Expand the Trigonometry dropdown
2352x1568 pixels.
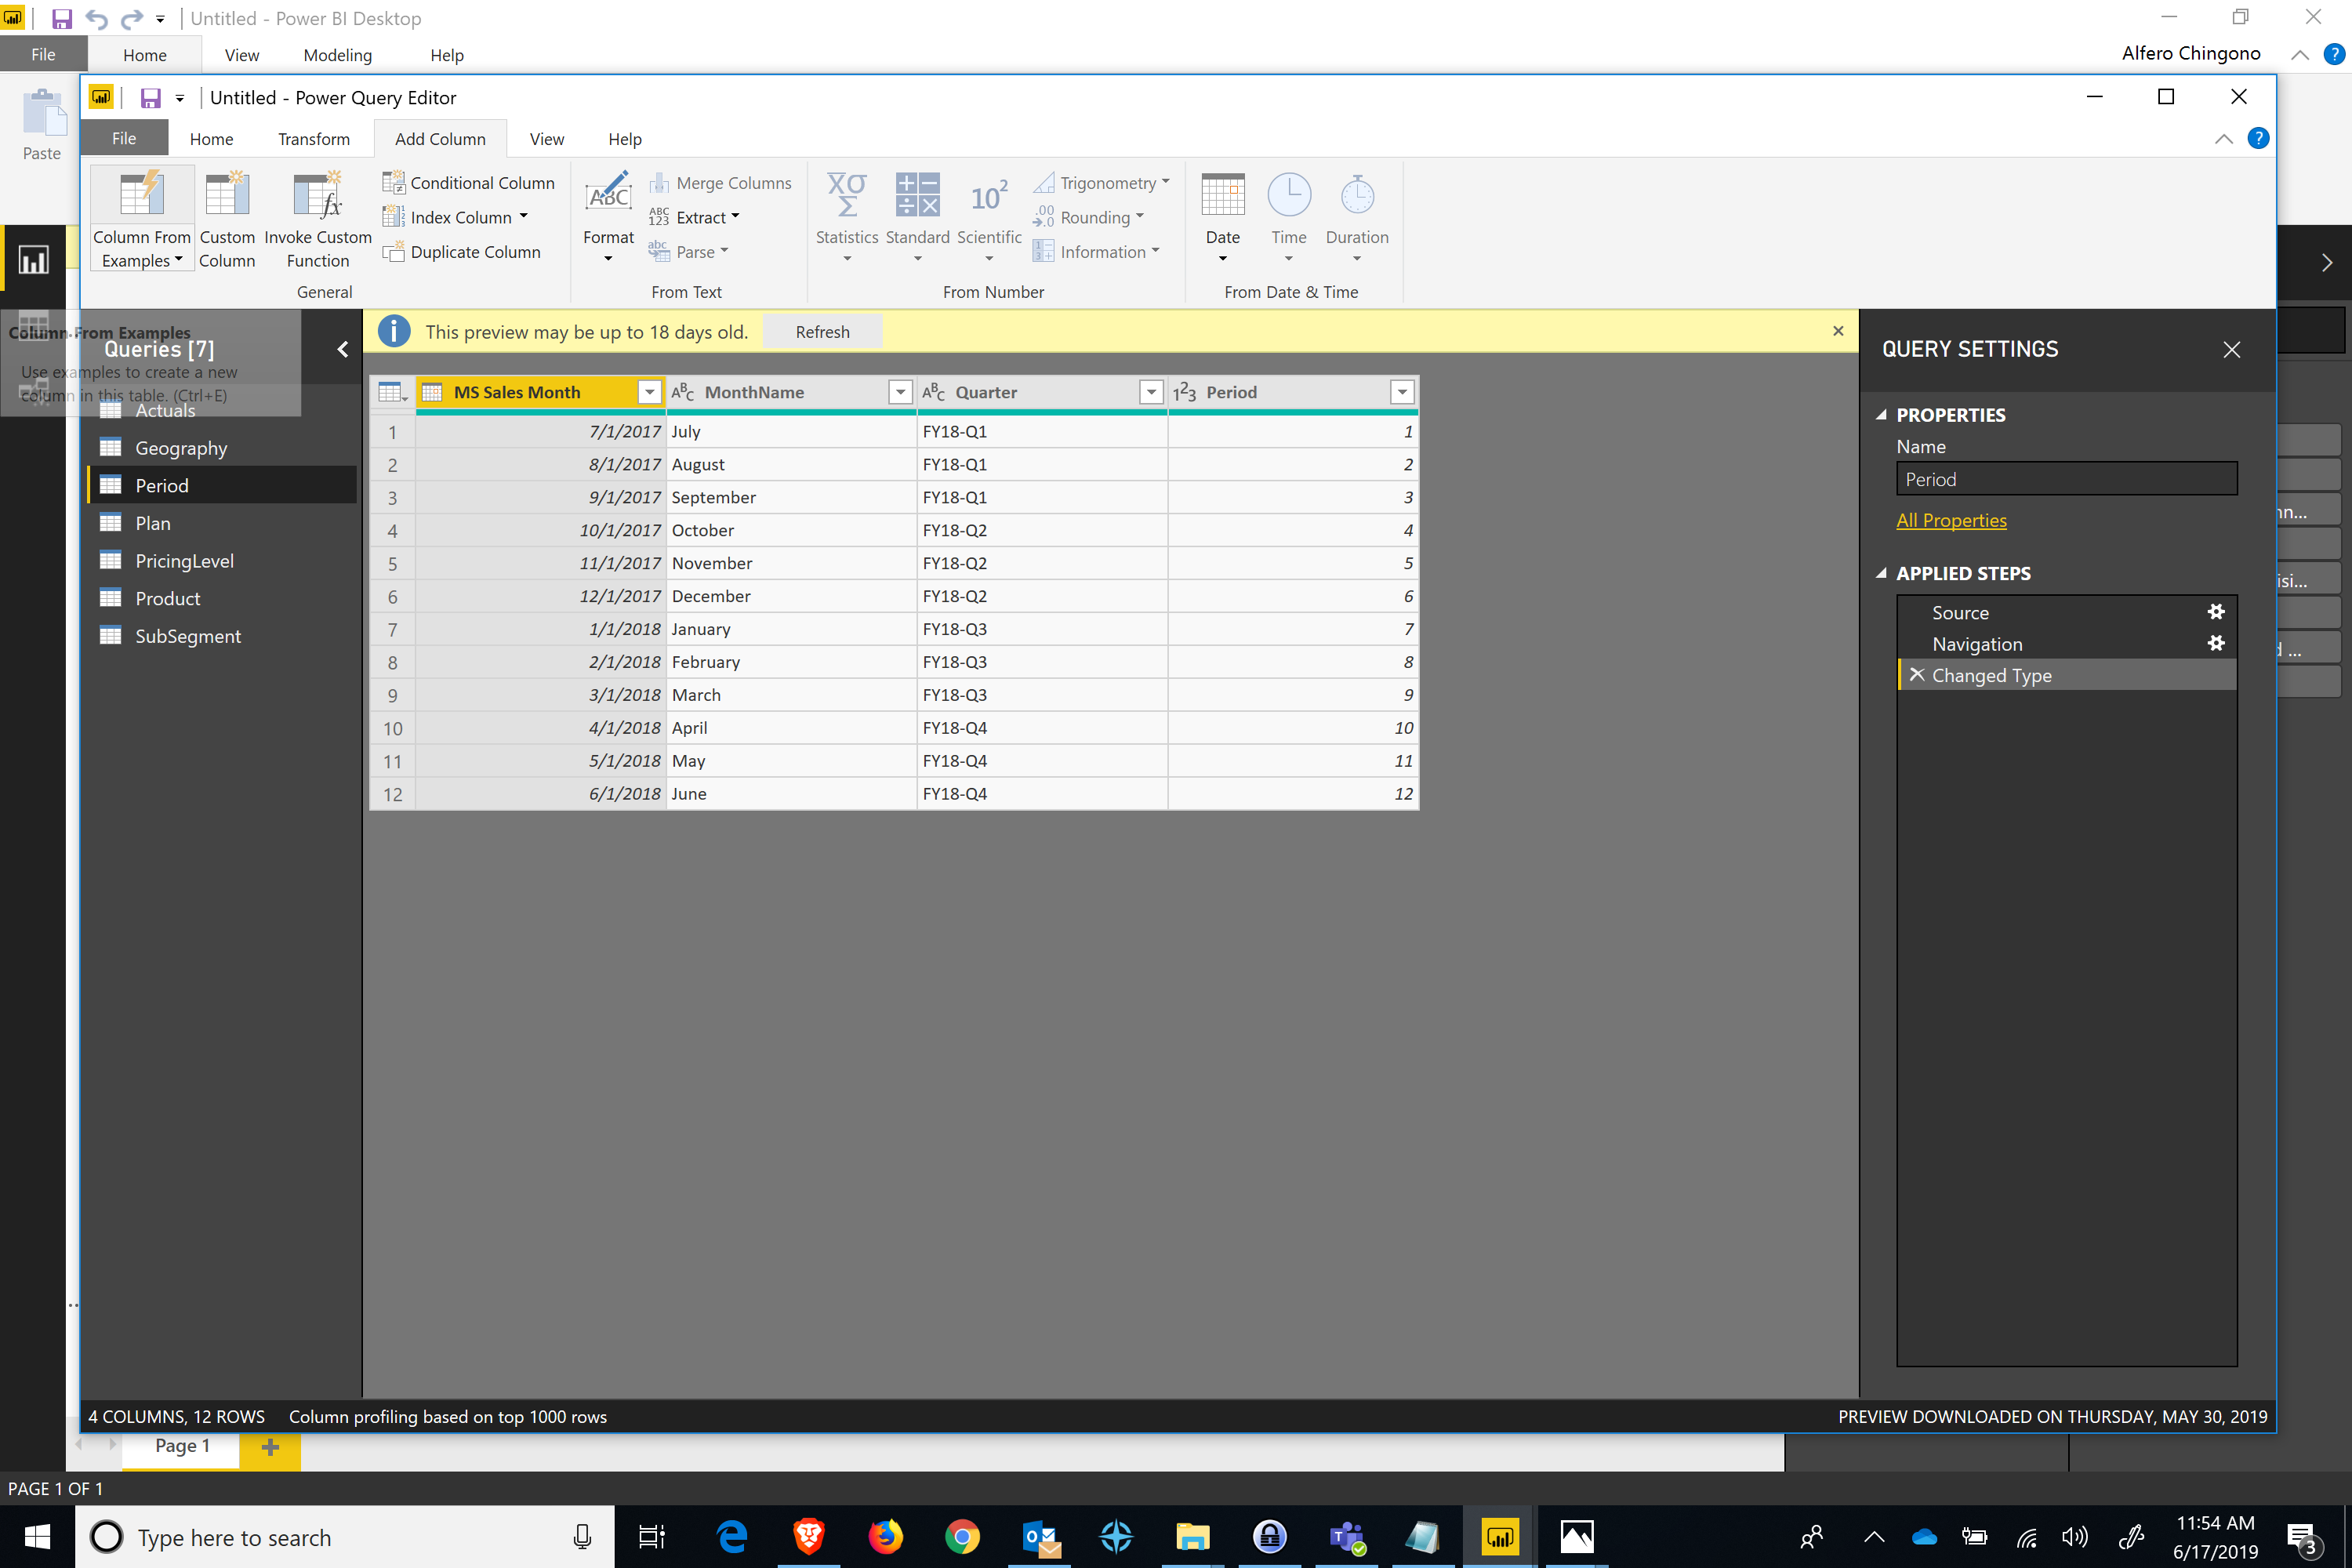pos(1165,182)
